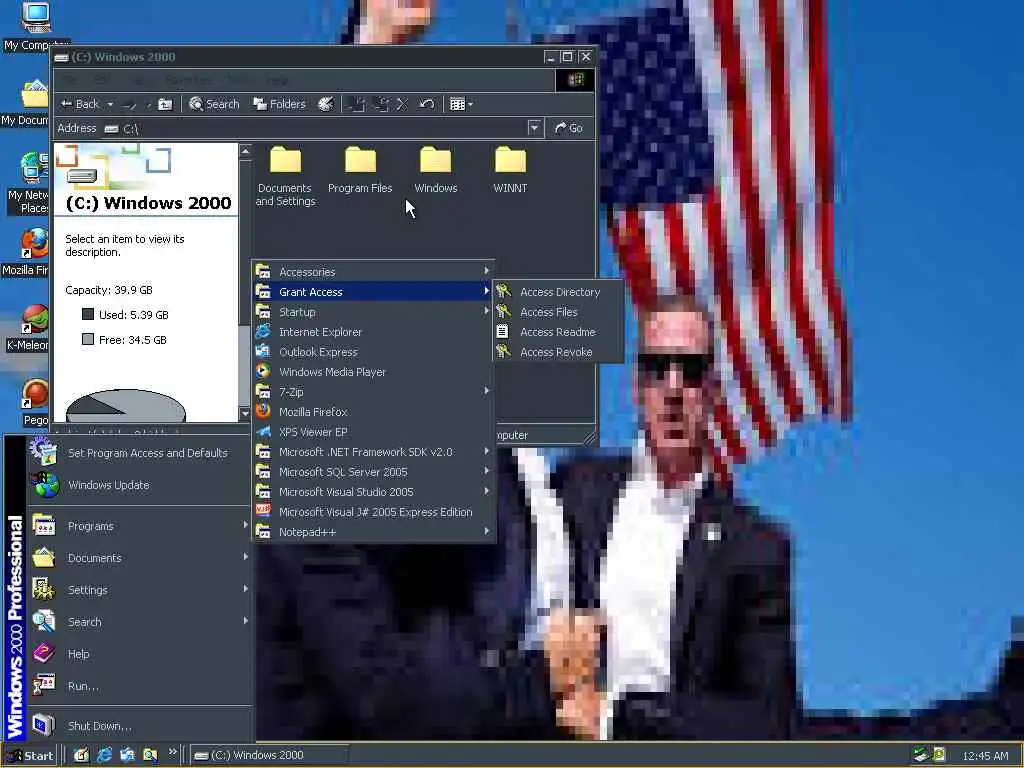Open XPS Viewer EP entry

[373, 432]
